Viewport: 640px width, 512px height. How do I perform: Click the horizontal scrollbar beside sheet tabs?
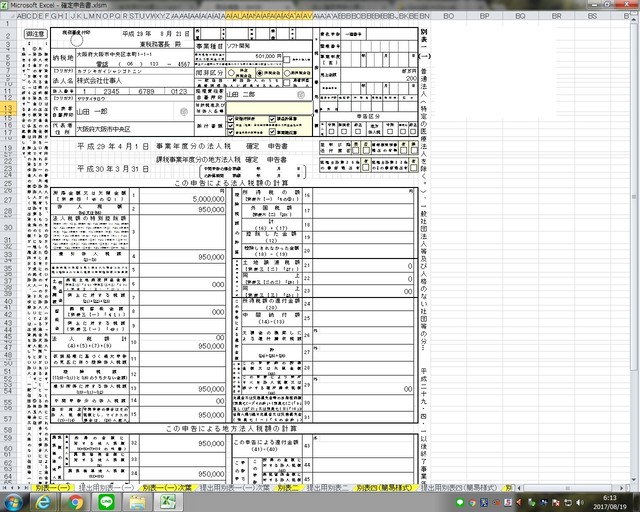click(x=572, y=488)
